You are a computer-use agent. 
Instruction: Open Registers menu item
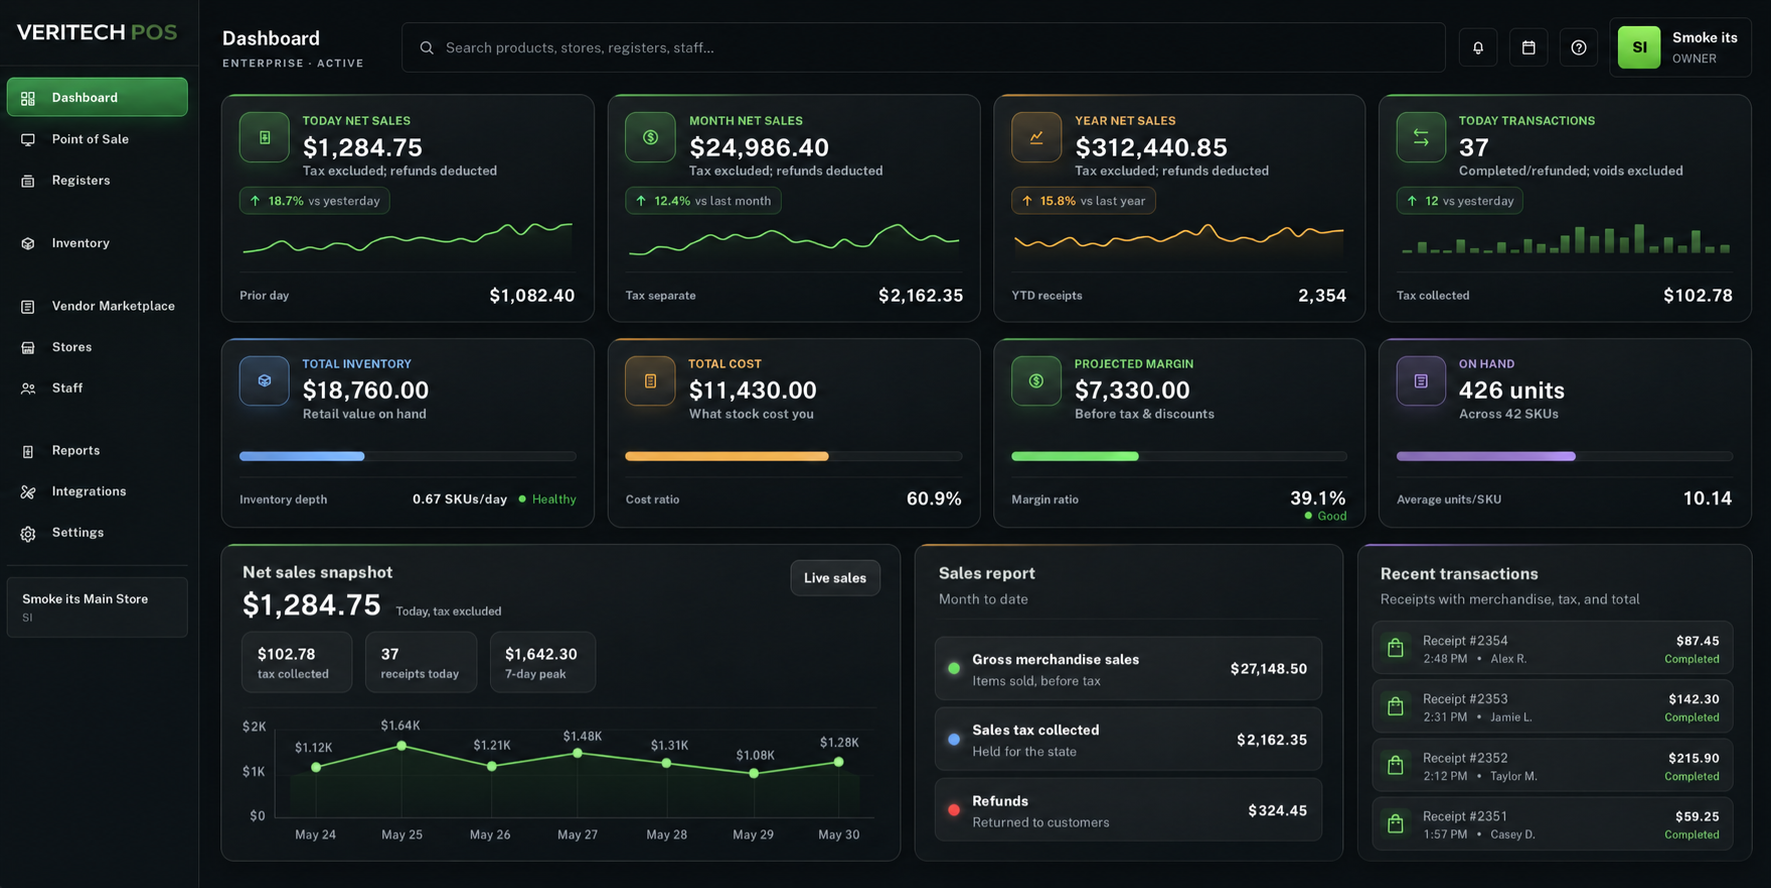pyautogui.click(x=97, y=180)
